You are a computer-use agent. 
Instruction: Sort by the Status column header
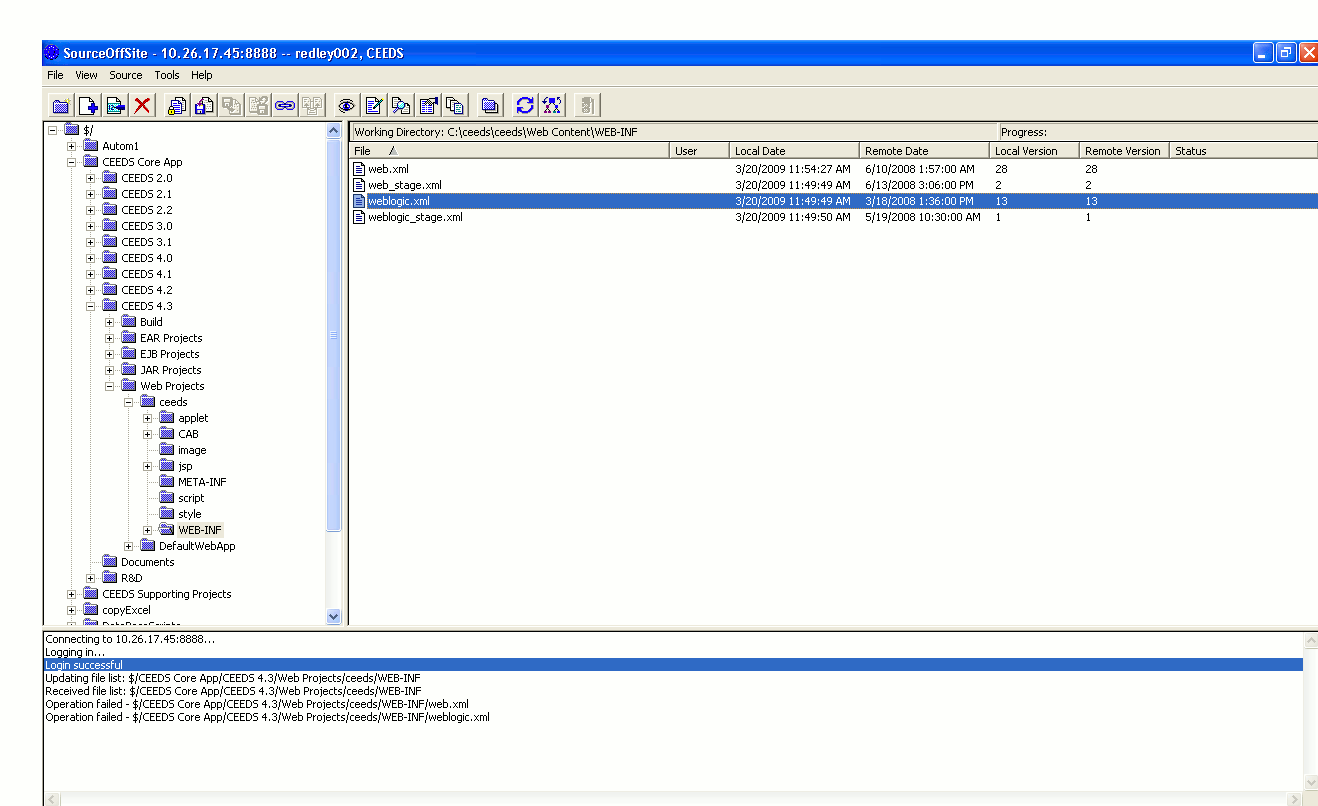pyautogui.click(x=1243, y=151)
